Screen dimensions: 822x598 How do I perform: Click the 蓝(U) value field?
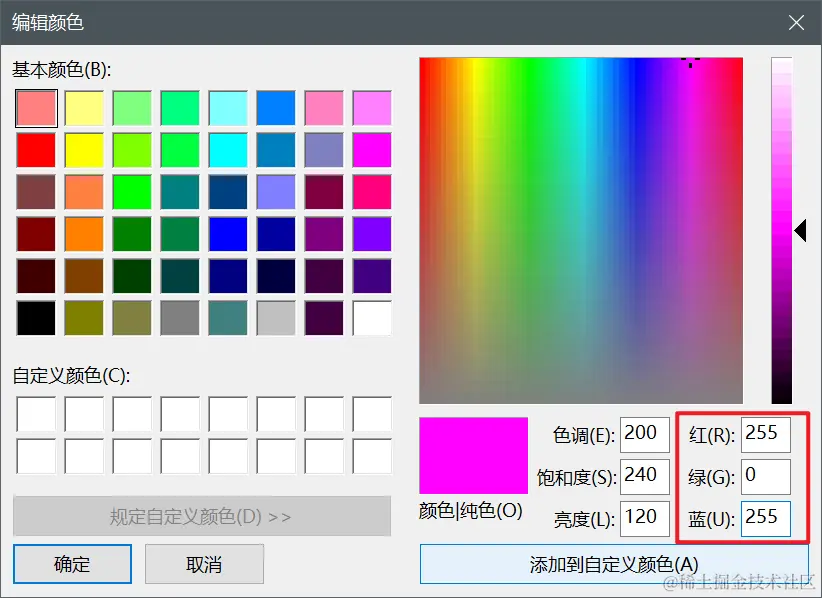pyautogui.click(x=765, y=519)
